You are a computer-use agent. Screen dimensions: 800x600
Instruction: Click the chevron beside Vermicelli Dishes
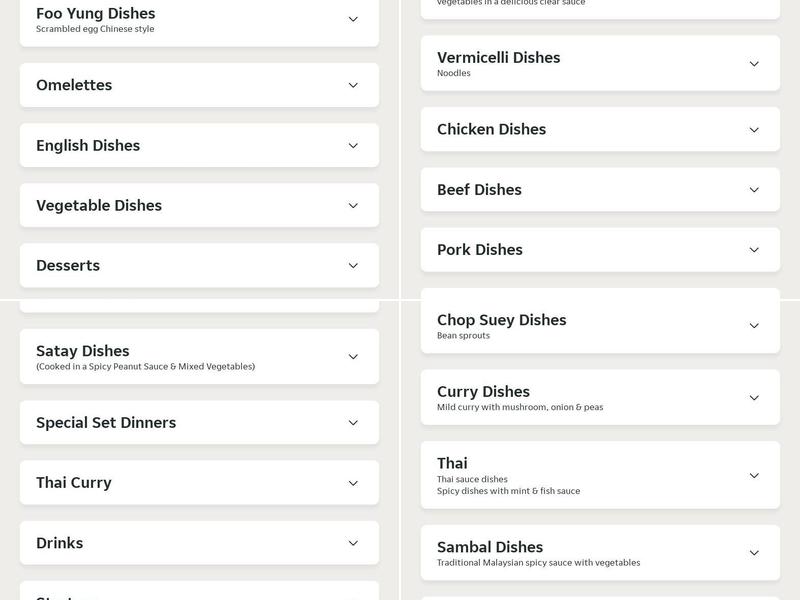click(754, 63)
